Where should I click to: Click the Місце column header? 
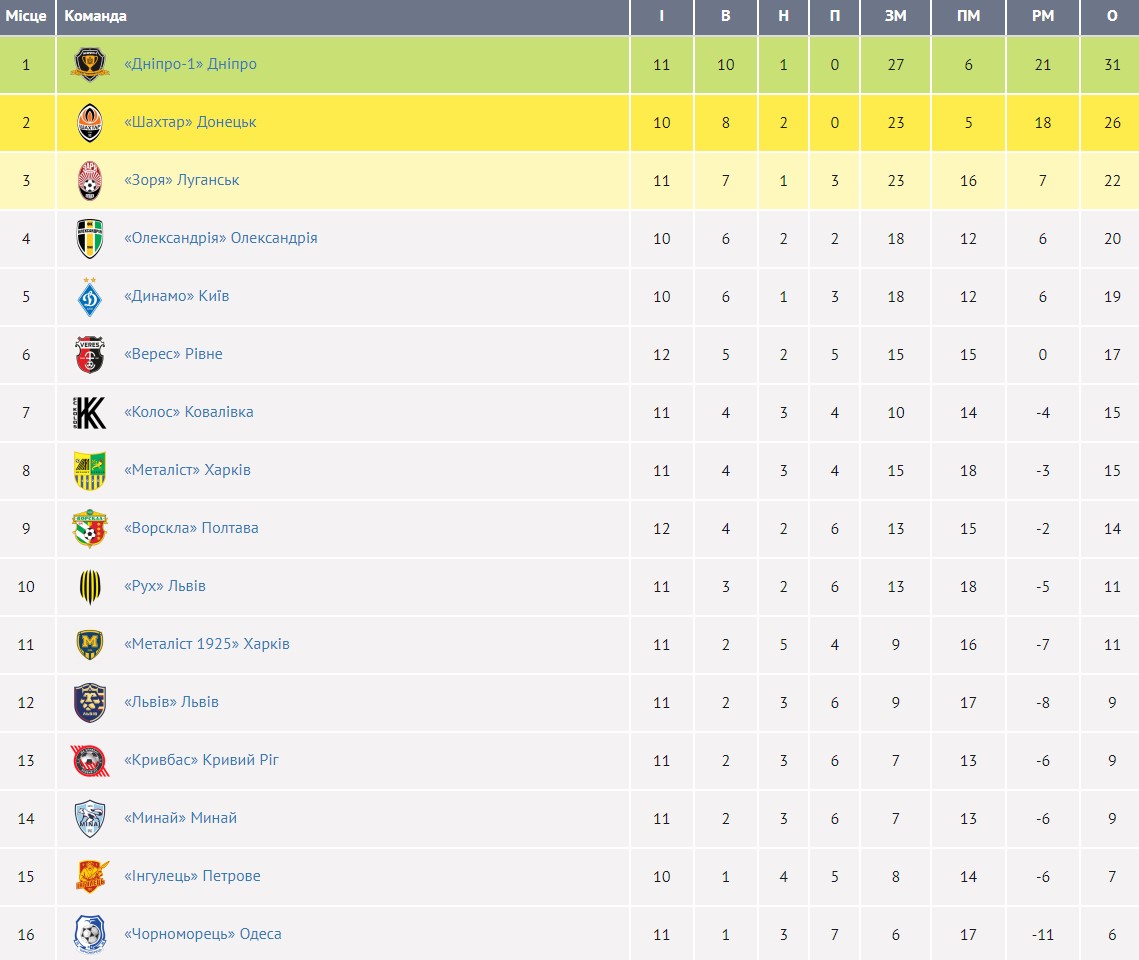click(x=27, y=16)
